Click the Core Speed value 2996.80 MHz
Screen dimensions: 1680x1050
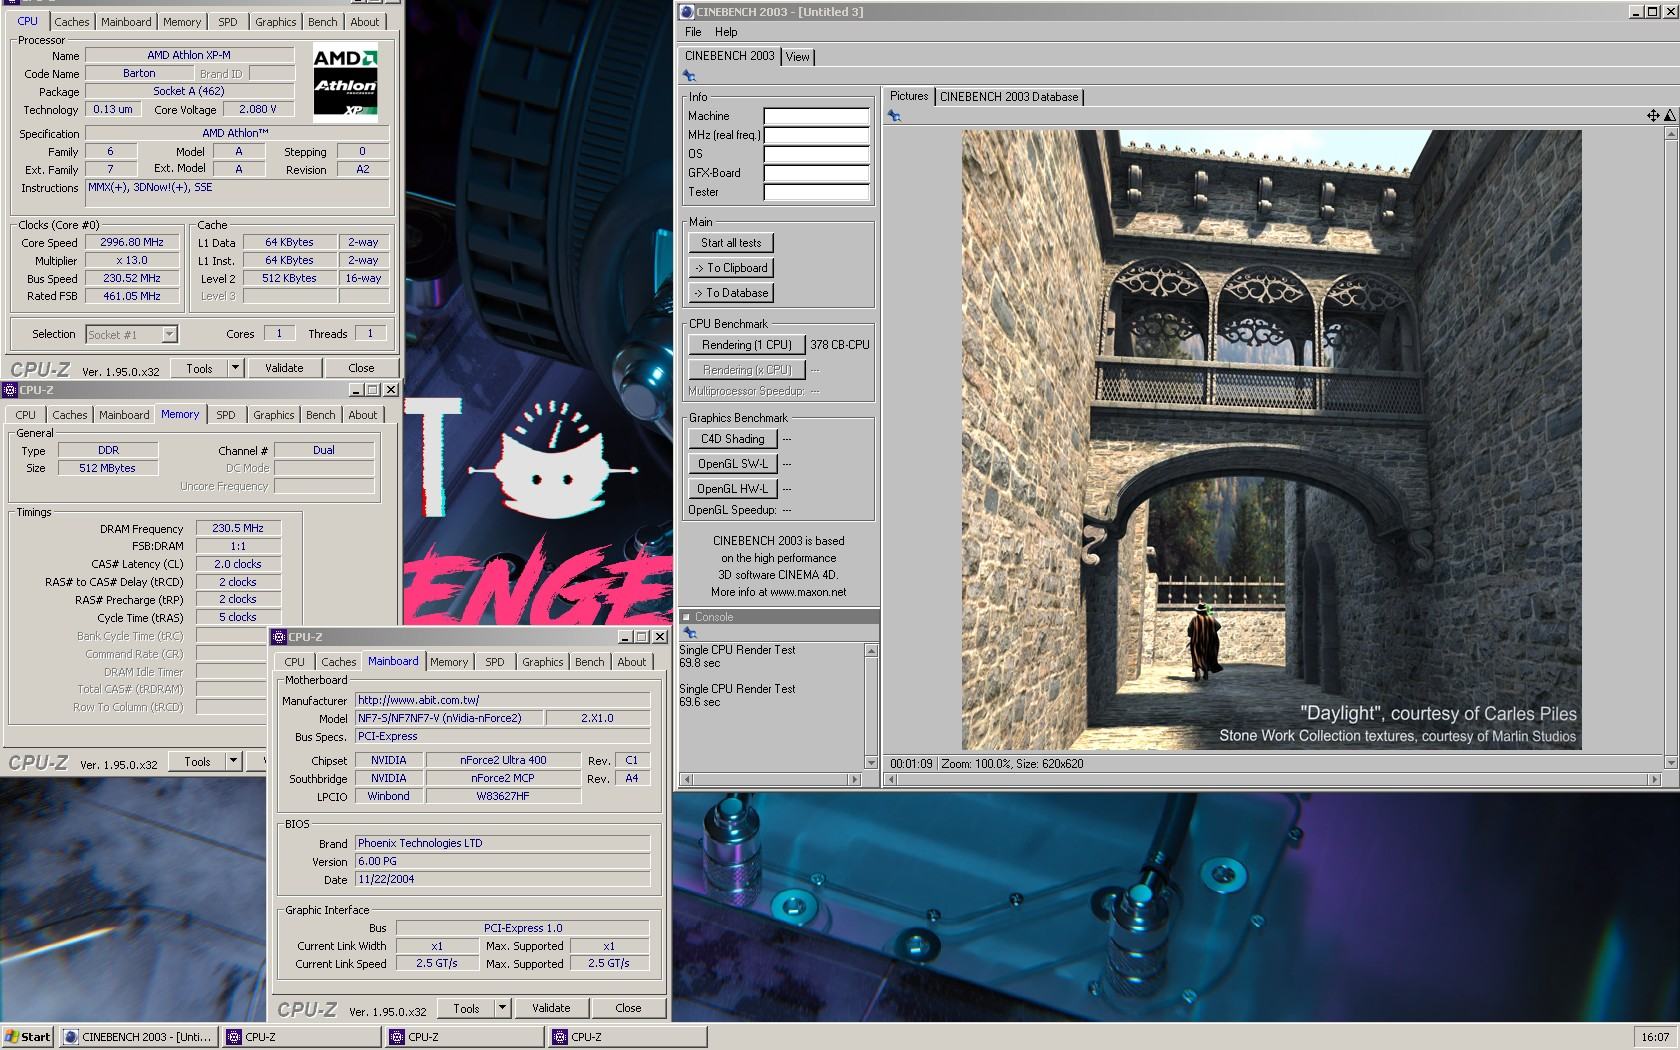132,242
